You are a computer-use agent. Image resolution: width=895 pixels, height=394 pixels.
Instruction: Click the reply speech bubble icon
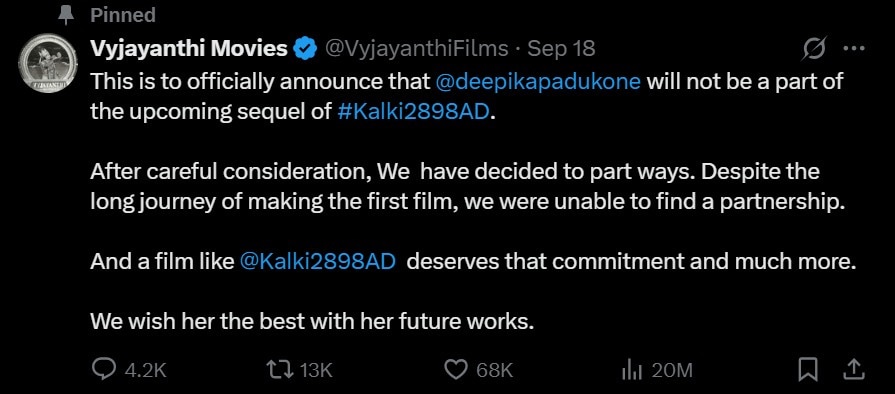tap(104, 371)
